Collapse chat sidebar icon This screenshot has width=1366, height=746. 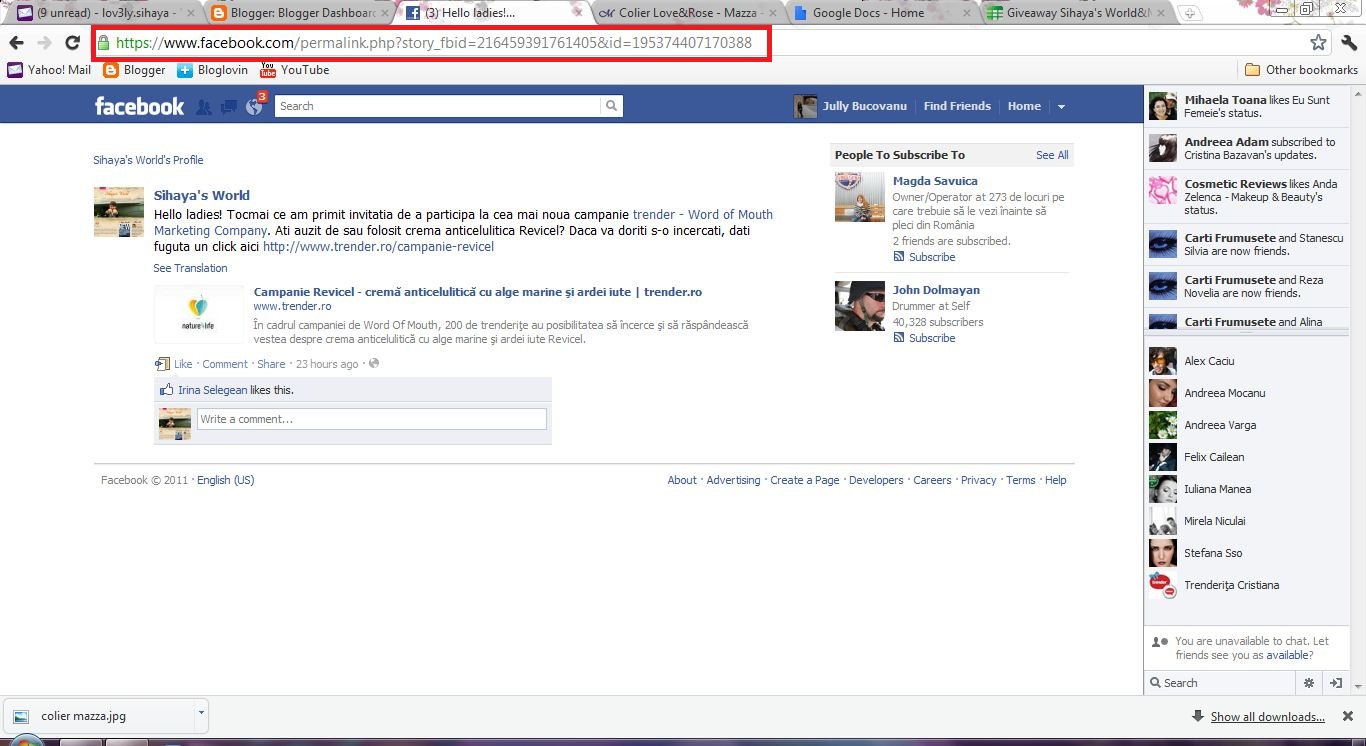click(1335, 683)
